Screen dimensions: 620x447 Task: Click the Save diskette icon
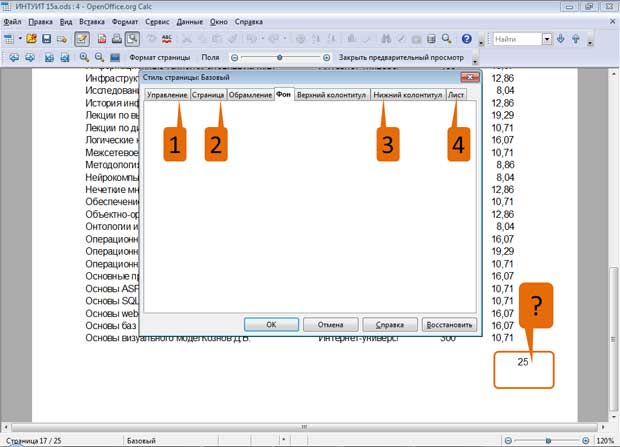tap(47, 39)
